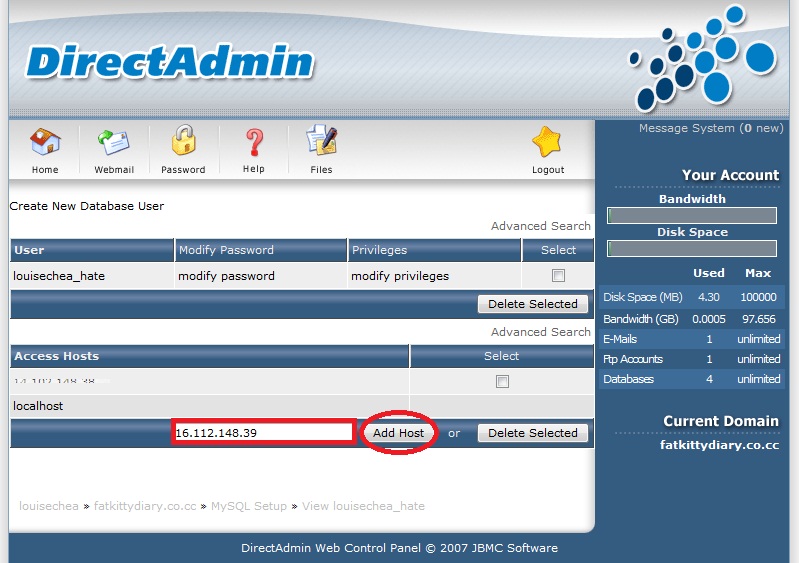Click the localhost access host row
Viewport: 799px width, 563px height.
(302, 406)
